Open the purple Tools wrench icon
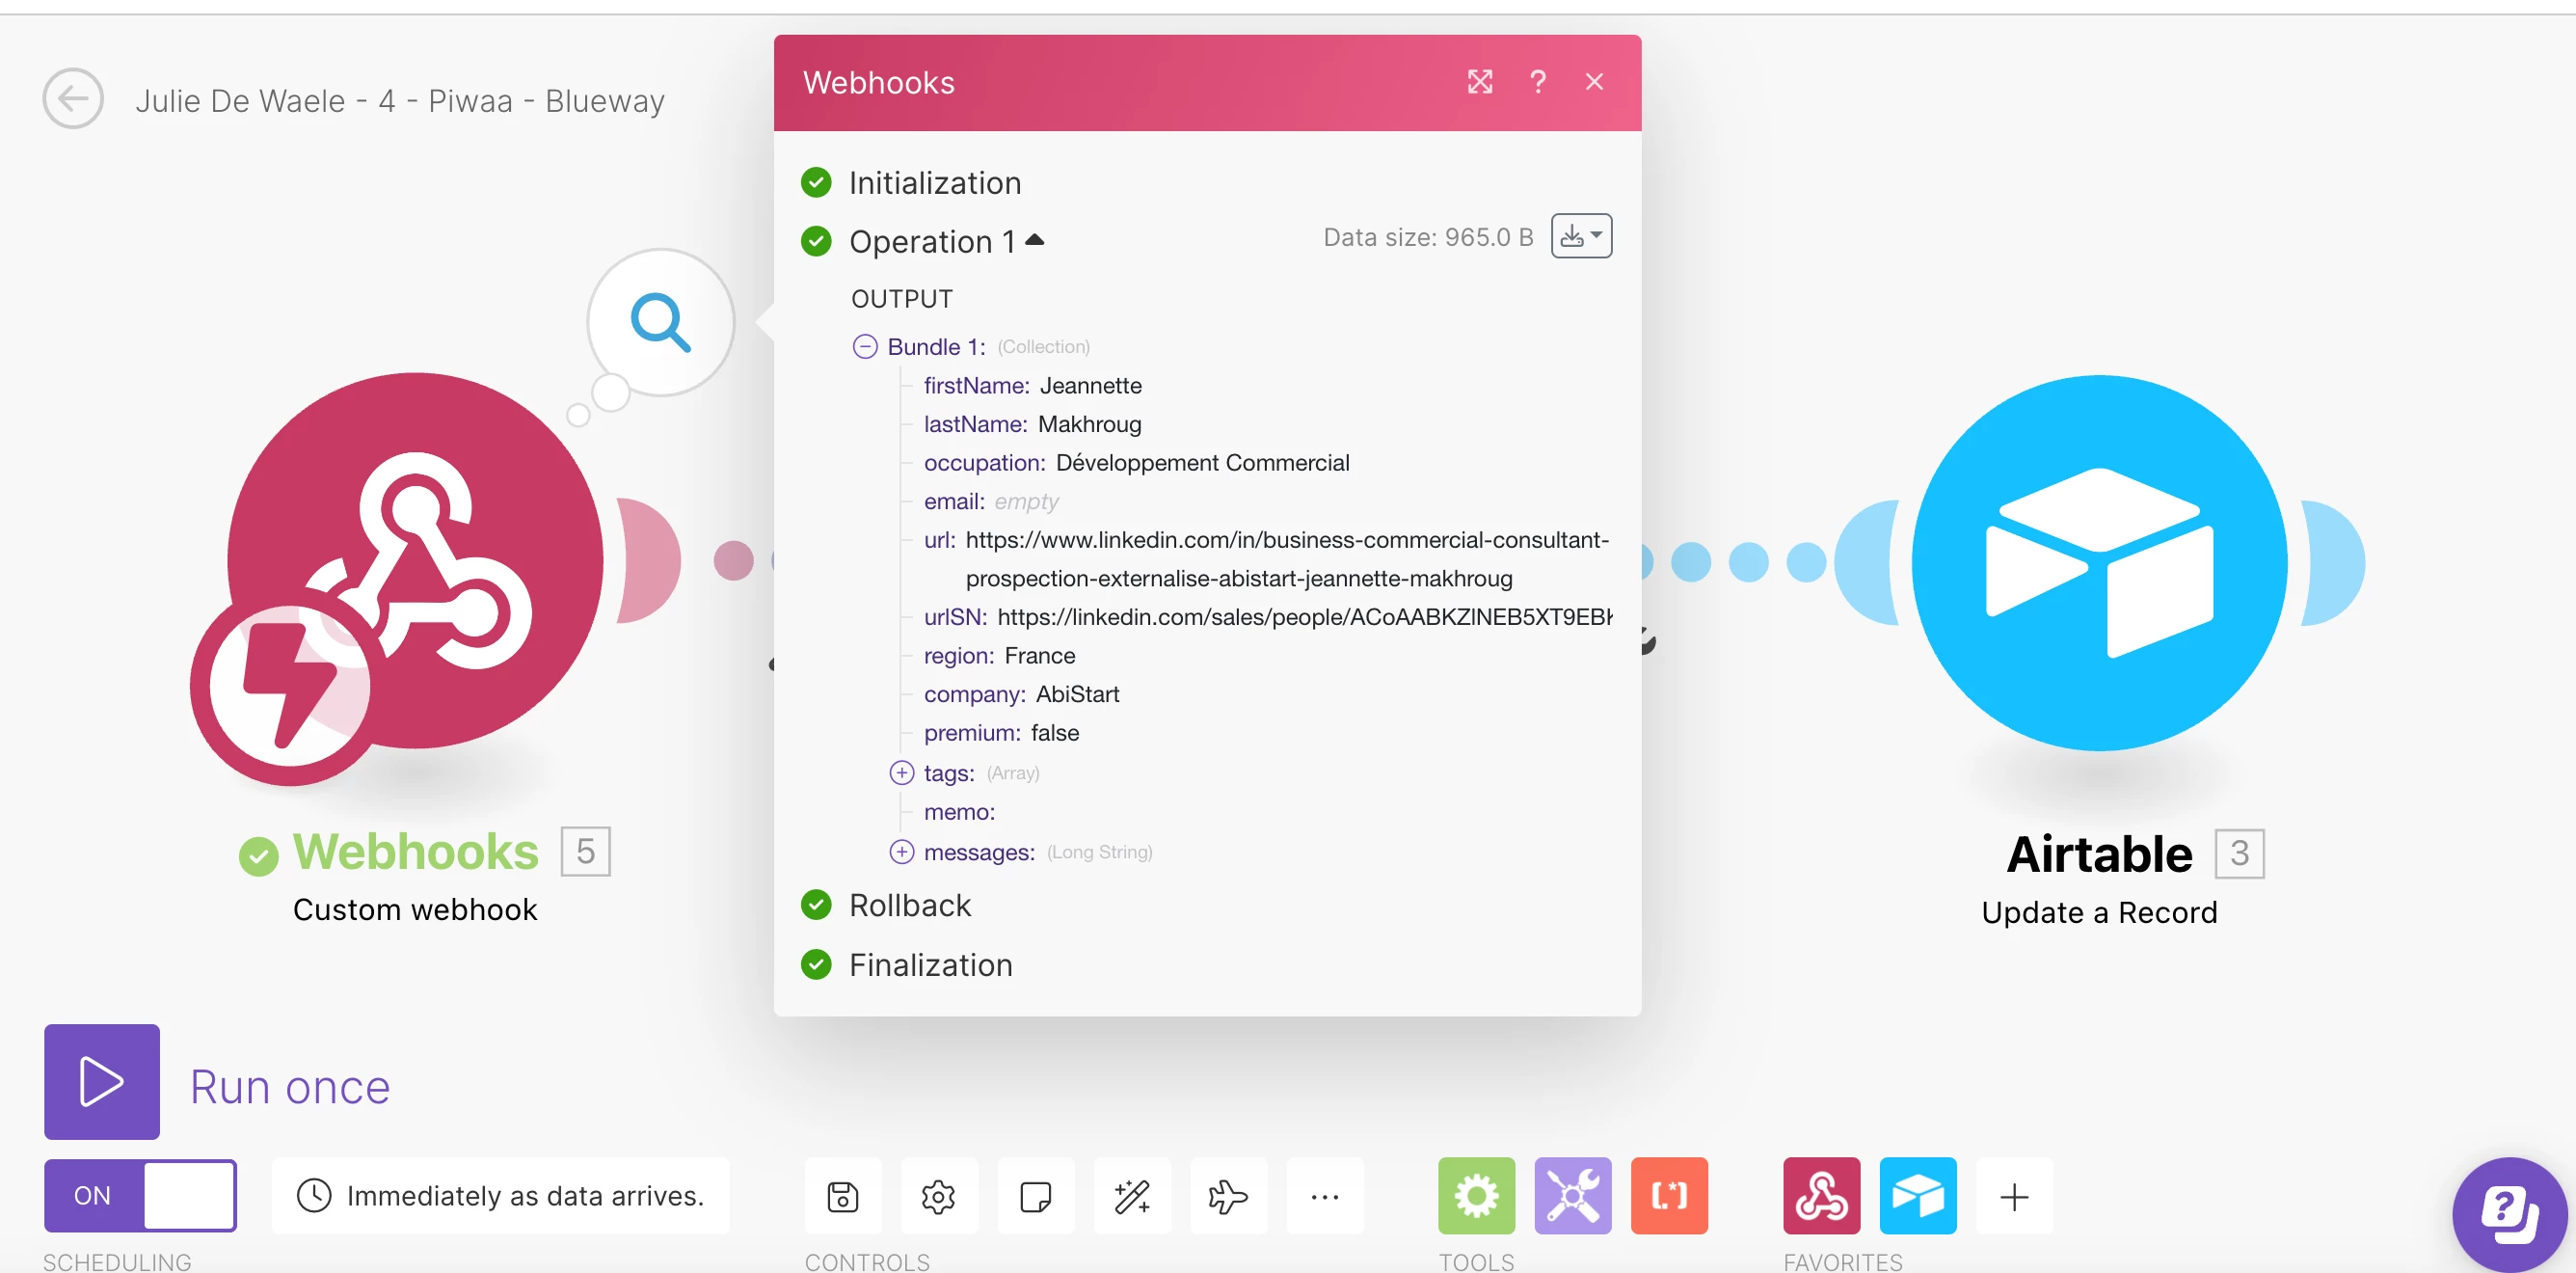Viewport: 2576px width, 1273px height. pos(1573,1196)
